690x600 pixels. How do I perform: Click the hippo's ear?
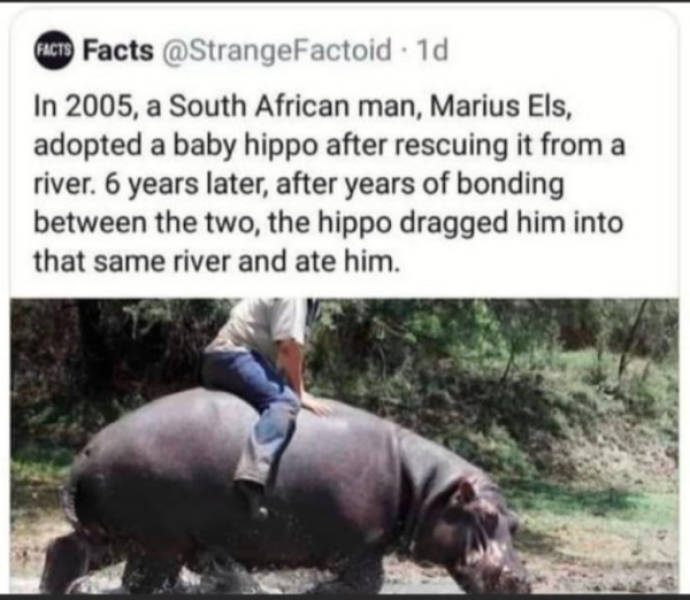(x=465, y=491)
